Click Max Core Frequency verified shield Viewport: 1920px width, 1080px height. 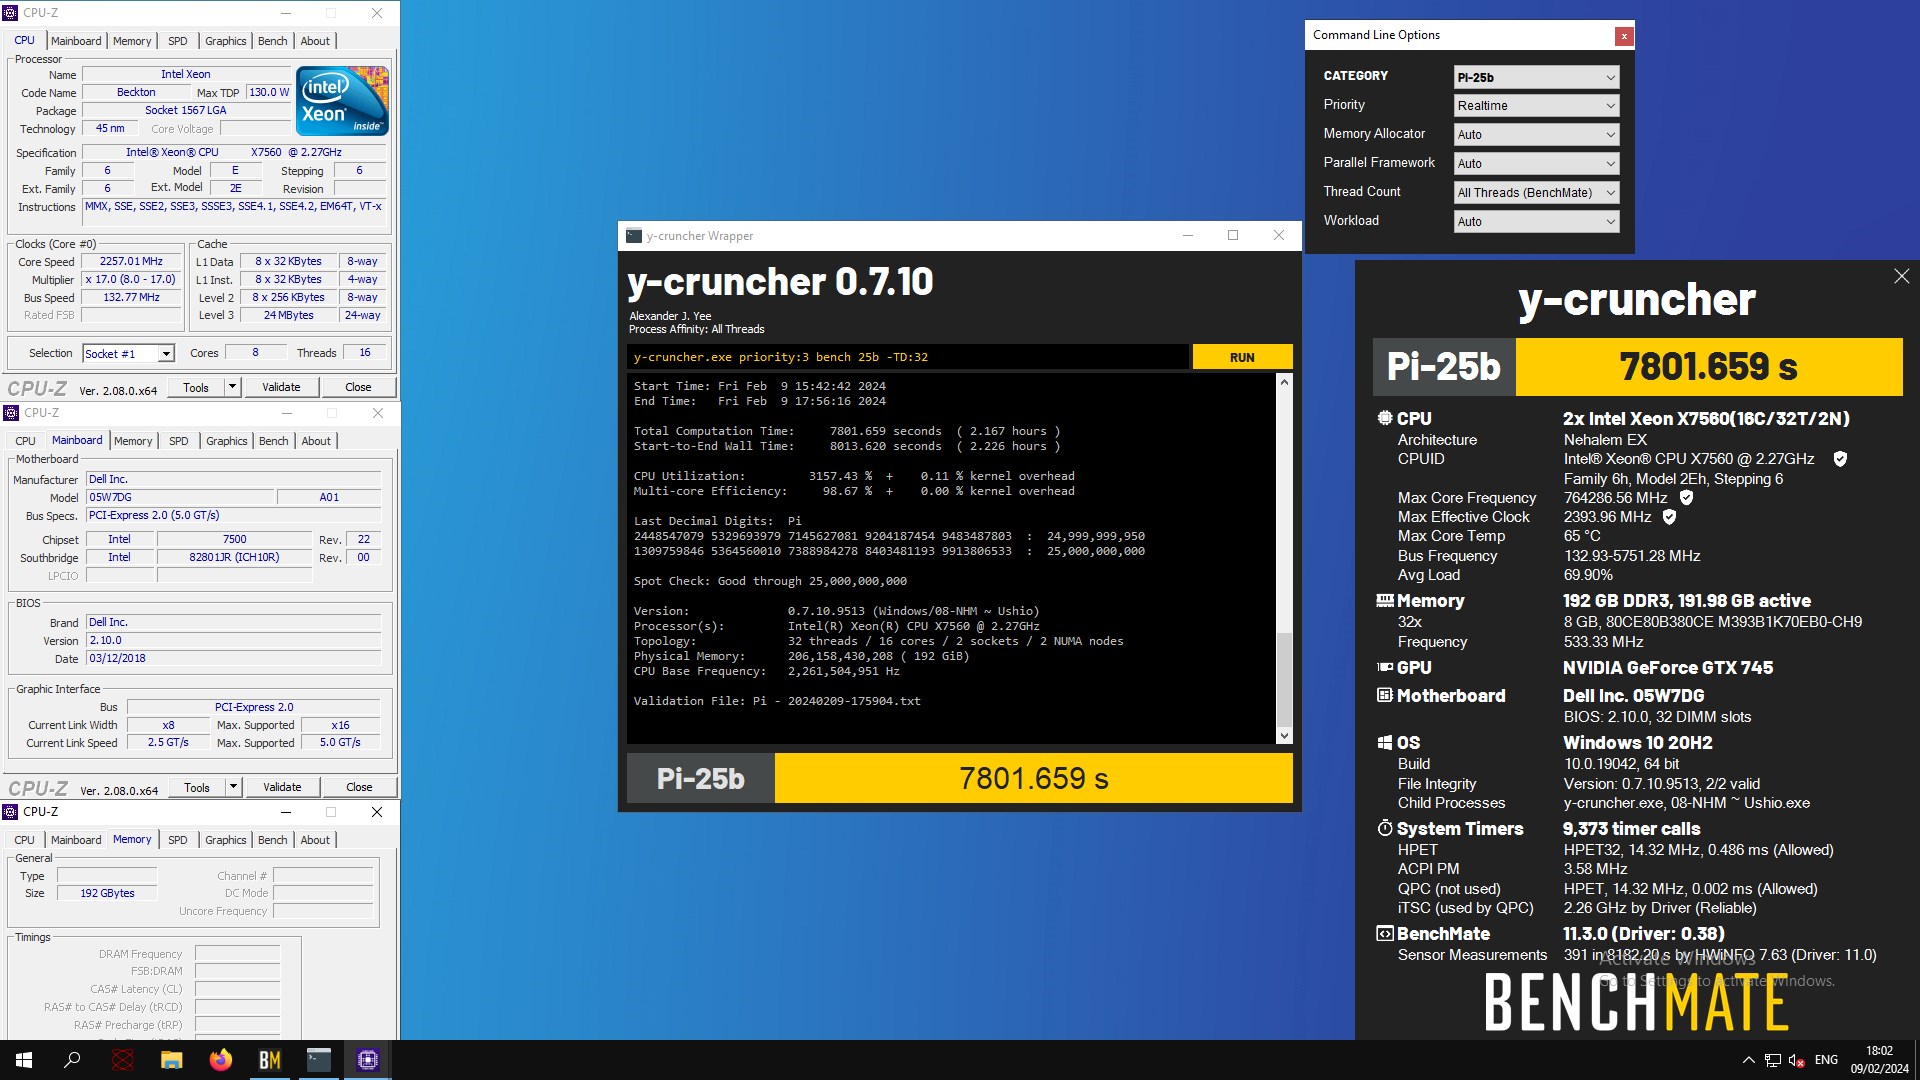pos(1686,498)
